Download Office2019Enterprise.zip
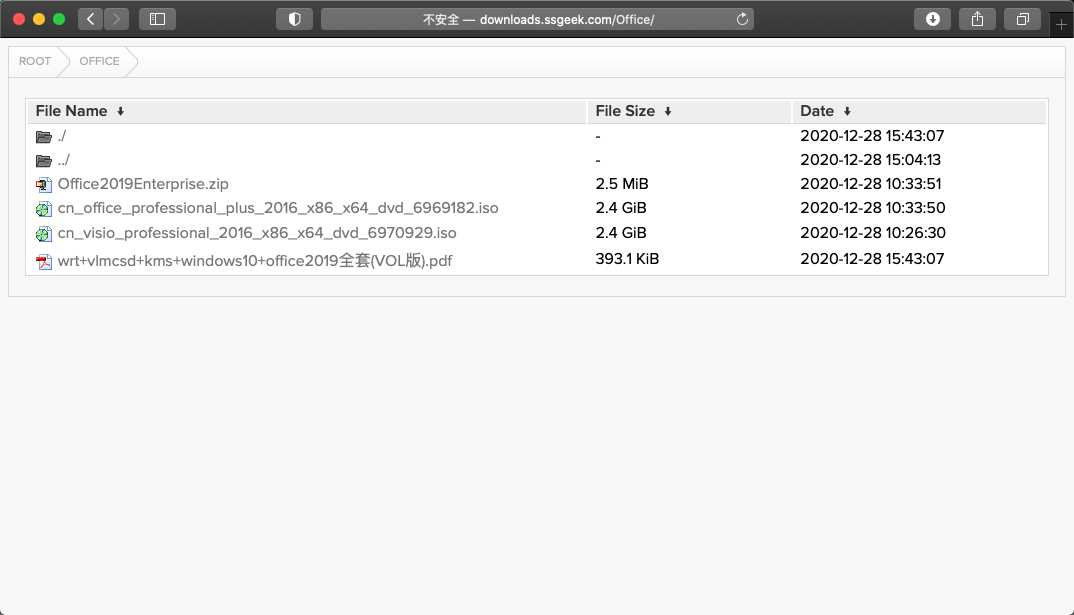This screenshot has width=1074, height=615. tap(143, 184)
